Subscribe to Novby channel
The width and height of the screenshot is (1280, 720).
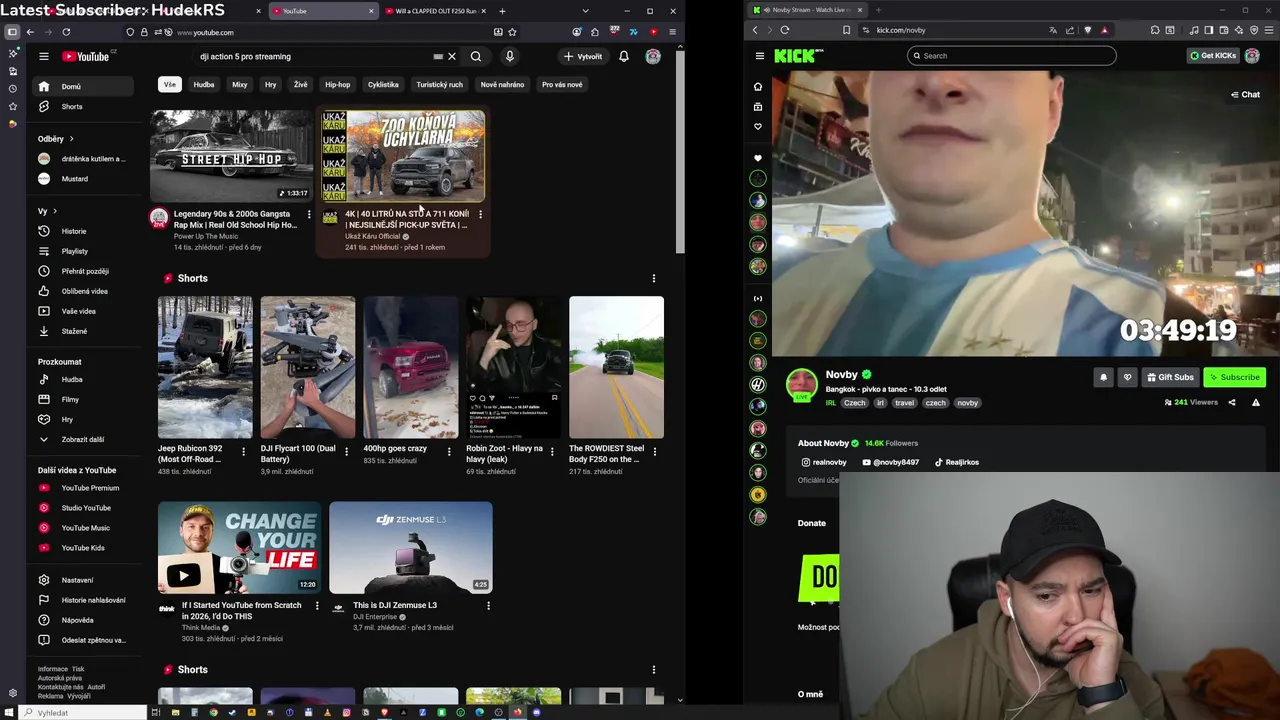[x=1234, y=377]
